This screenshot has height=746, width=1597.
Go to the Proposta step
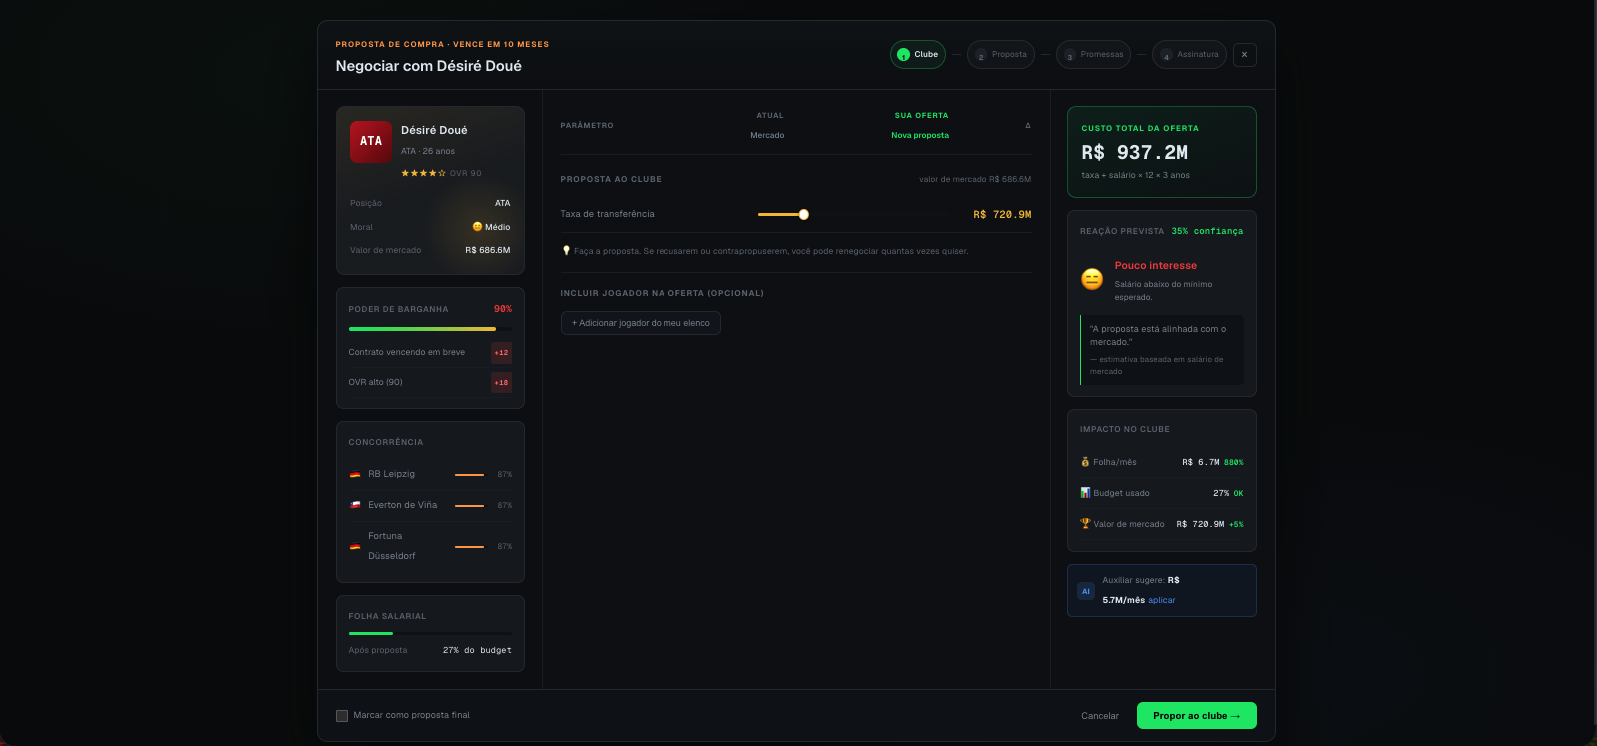(x=1001, y=54)
